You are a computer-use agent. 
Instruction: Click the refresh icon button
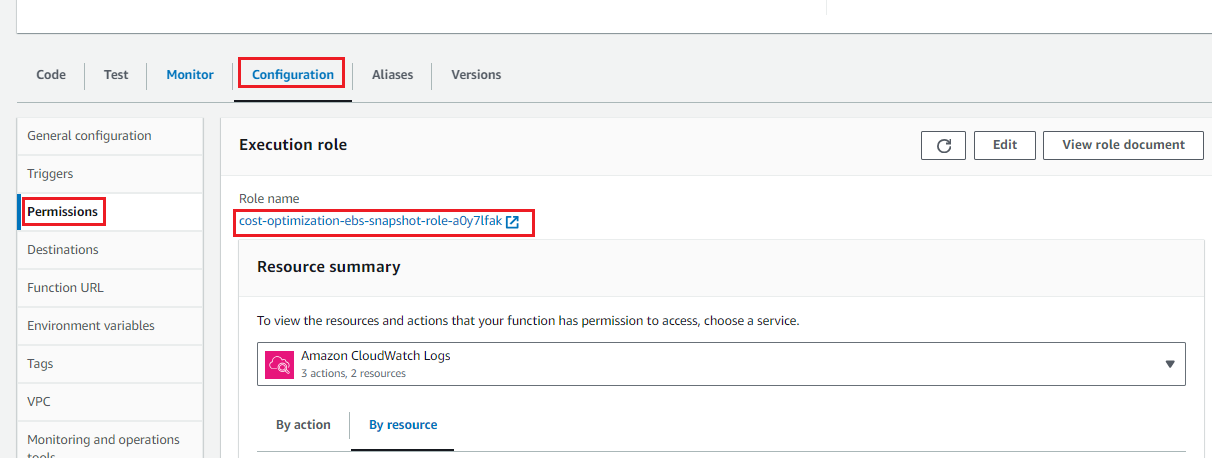tap(943, 145)
